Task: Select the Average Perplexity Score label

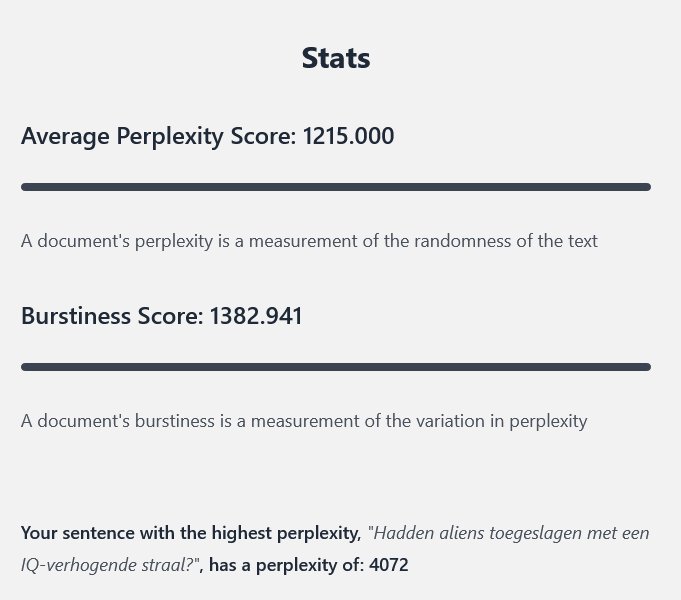Action: 159,136
